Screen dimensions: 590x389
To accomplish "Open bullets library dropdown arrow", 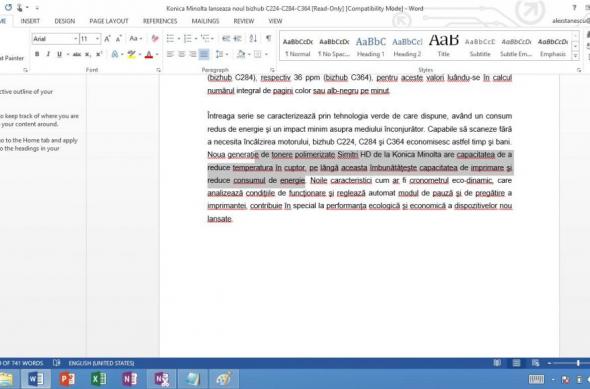I will point(178,39).
